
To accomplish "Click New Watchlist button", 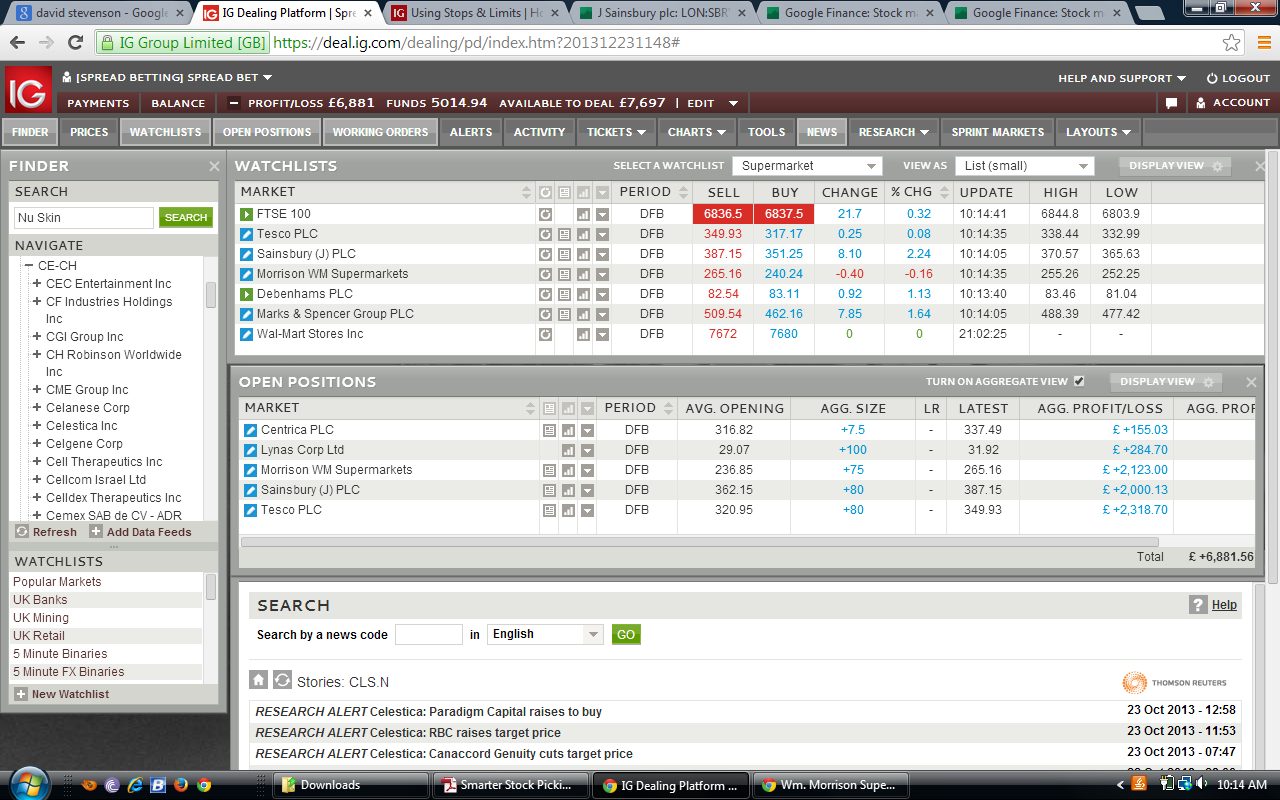I will click(62, 694).
